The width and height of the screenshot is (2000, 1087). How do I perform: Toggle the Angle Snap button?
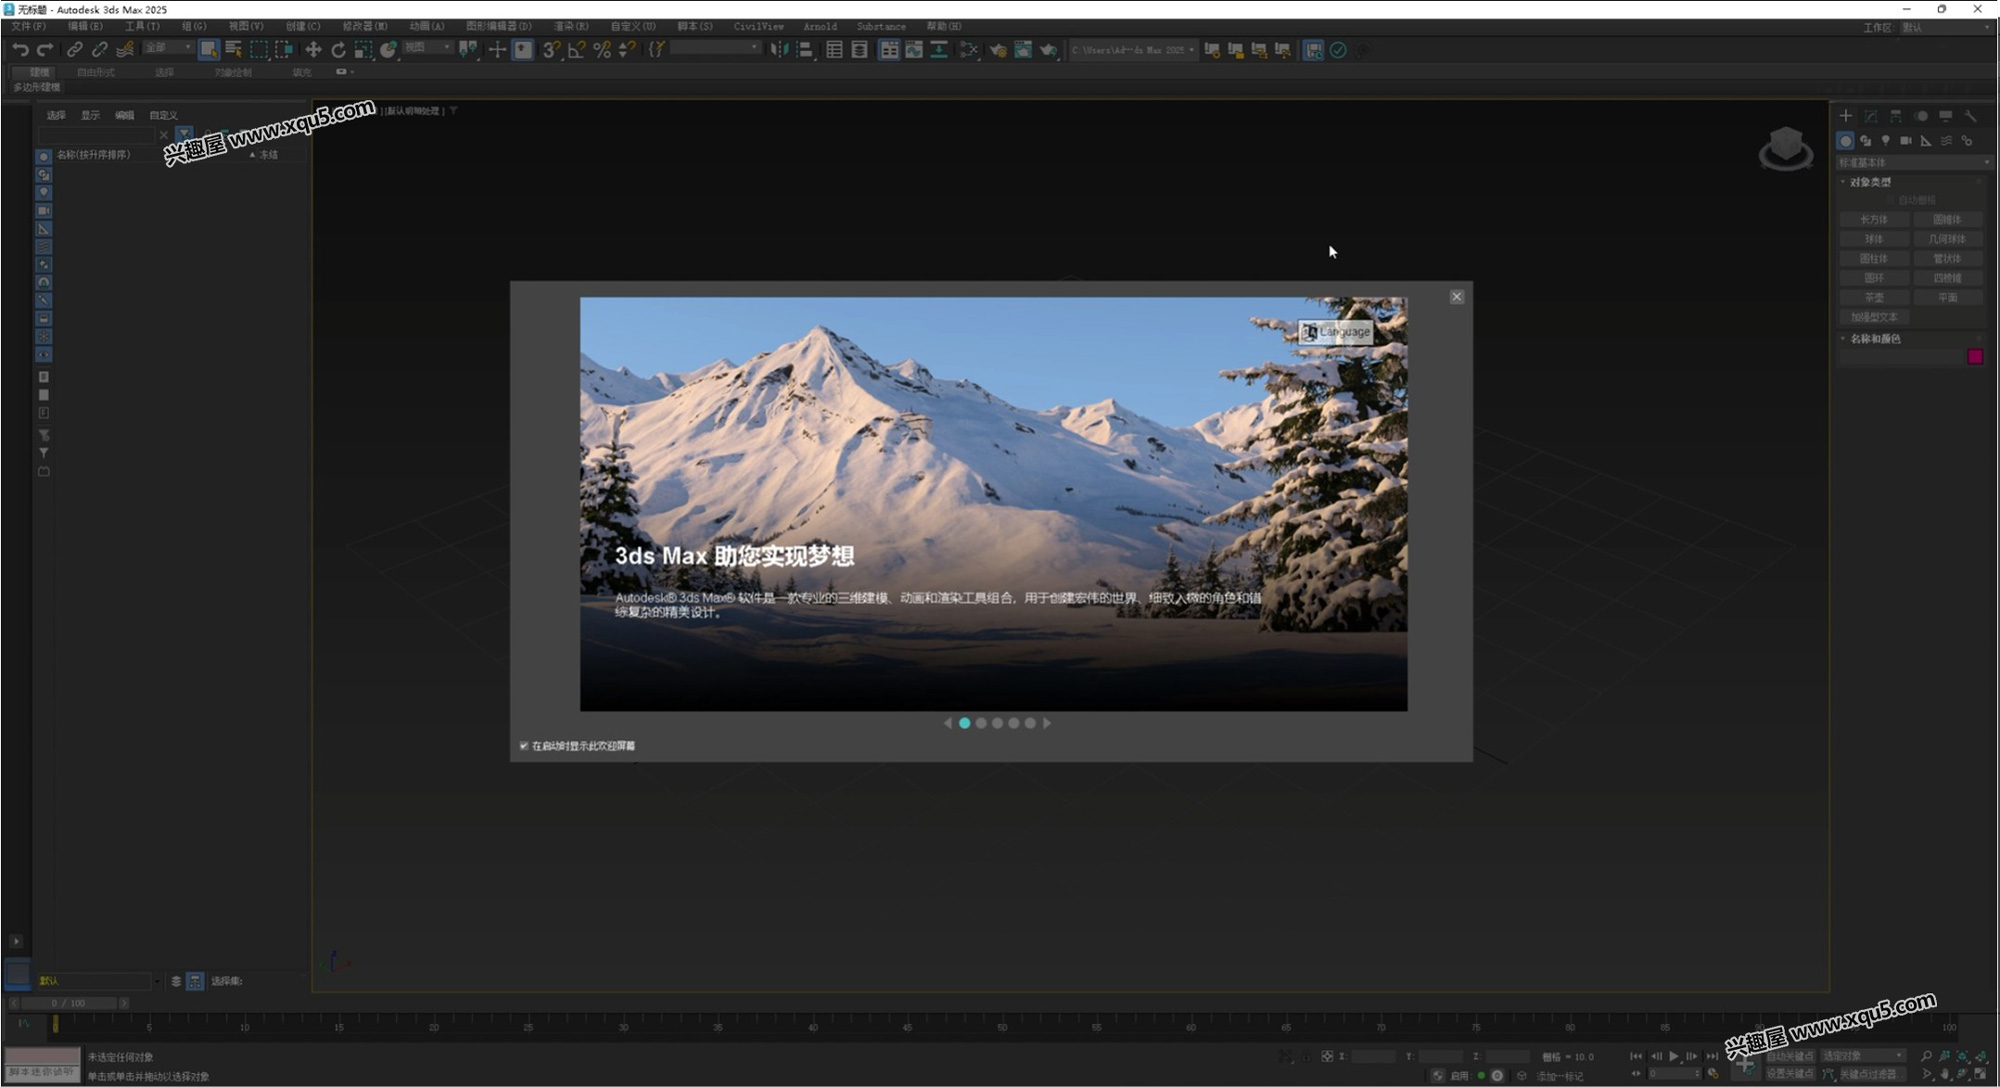(576, 50)
